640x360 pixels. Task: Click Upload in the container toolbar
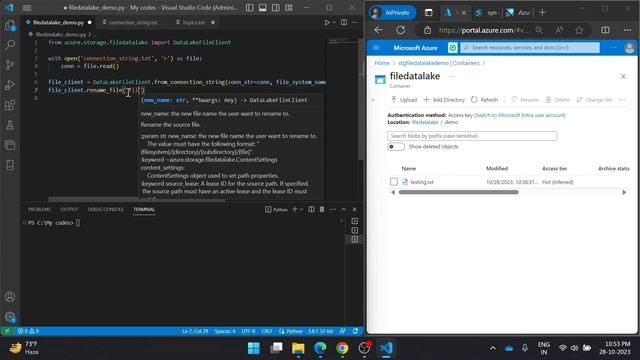tap(404, 100)
